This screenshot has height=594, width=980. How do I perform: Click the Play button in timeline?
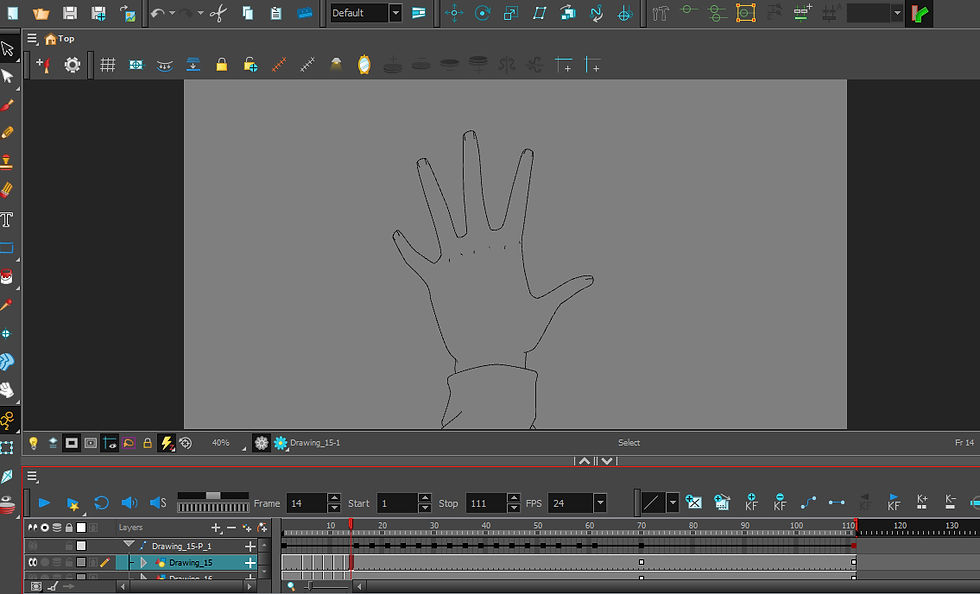44,503
